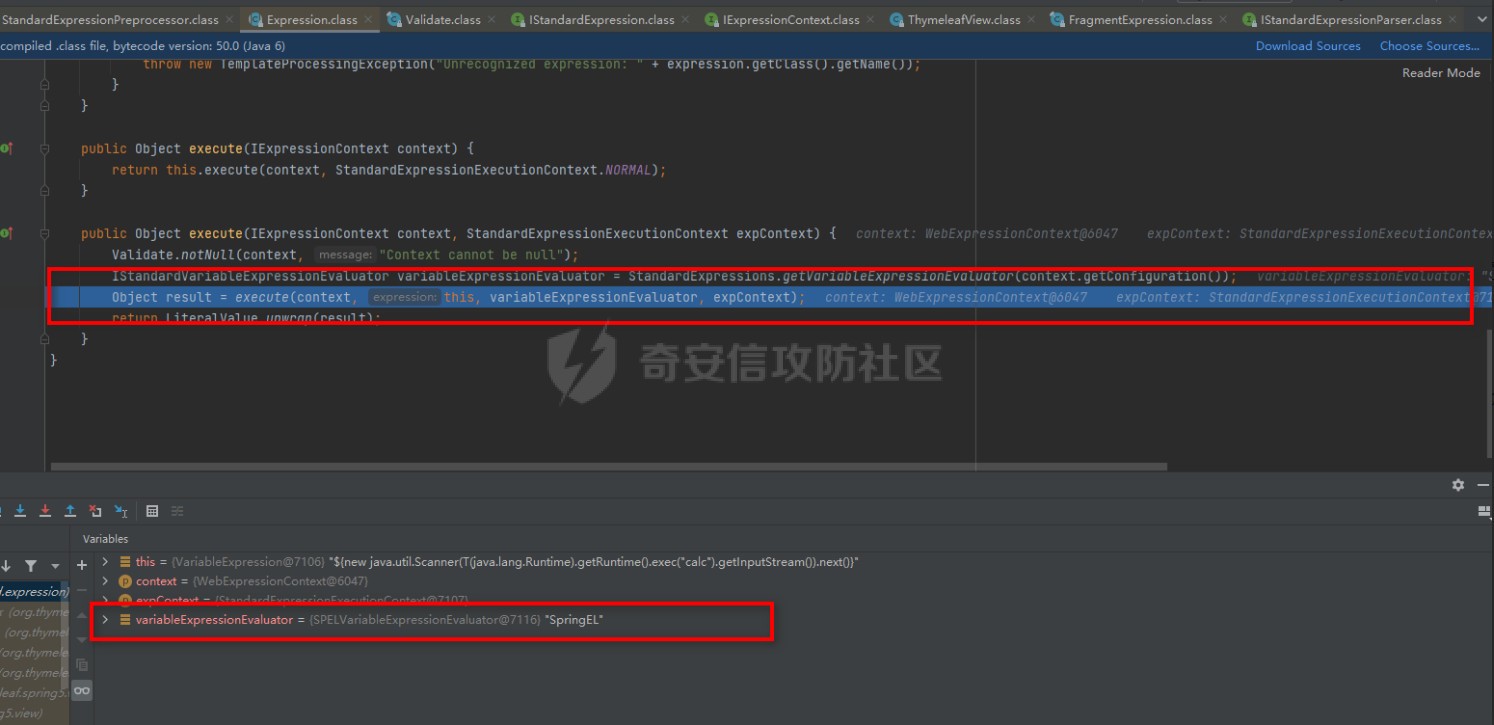Screen dimensions: 1494x725
Task: Toggle the show watches glasses icon
Action: tap(82, 691)
